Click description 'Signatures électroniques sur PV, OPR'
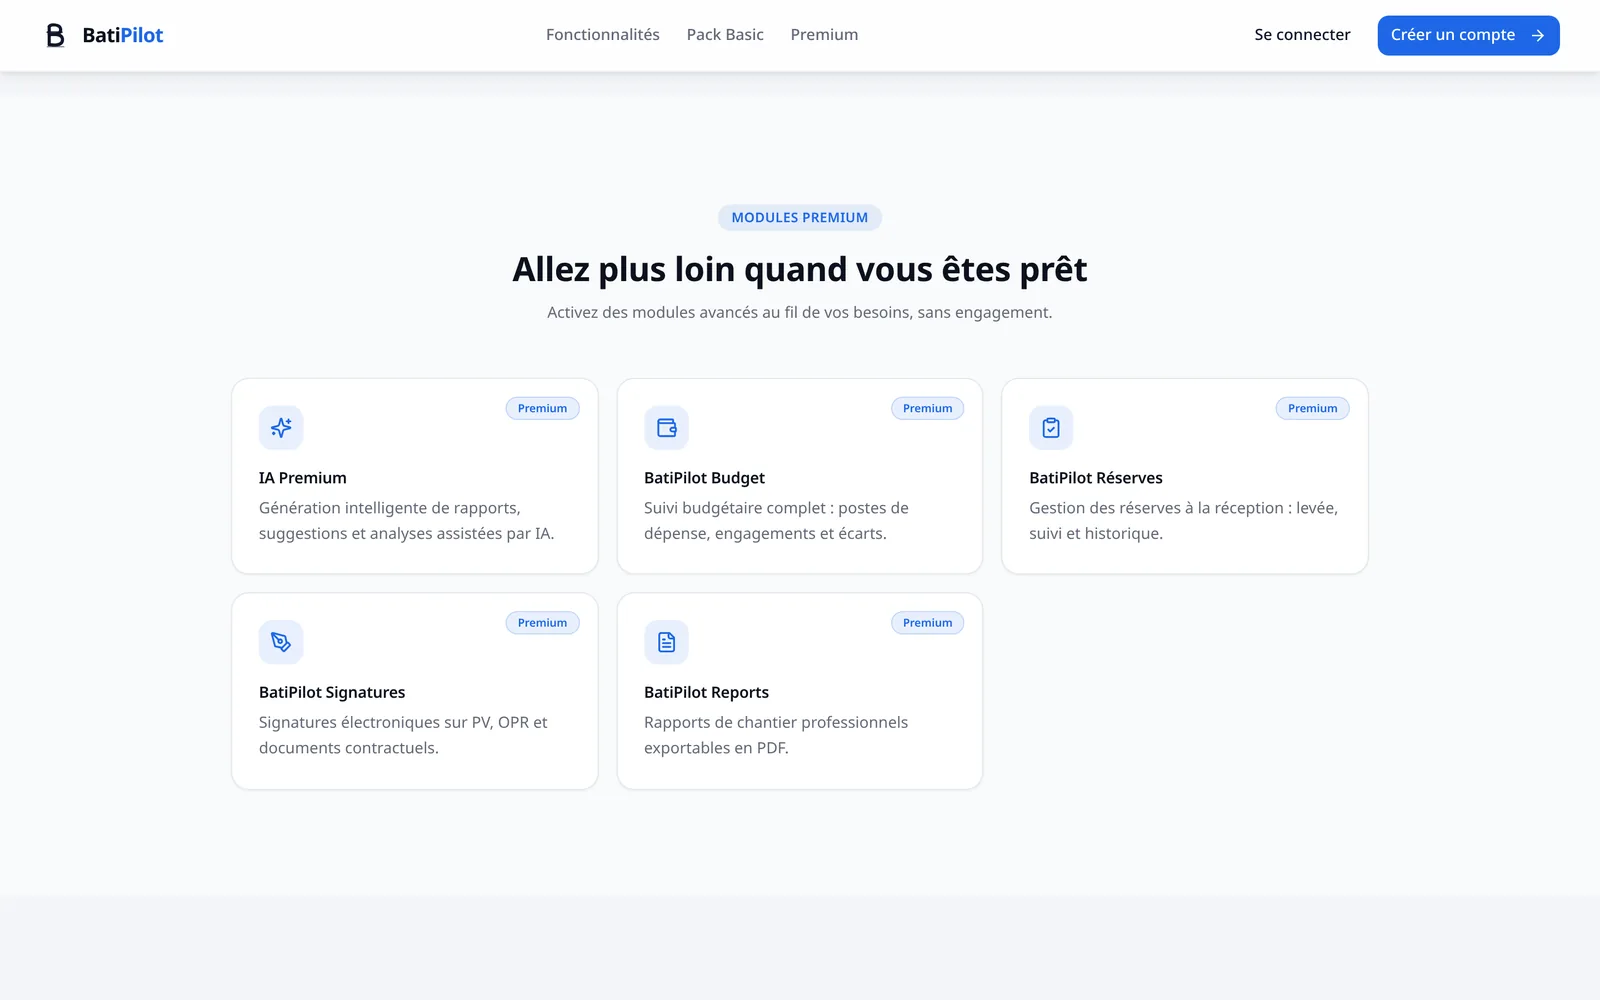This screenshot has height=1000, width=1600. [403, 735]
